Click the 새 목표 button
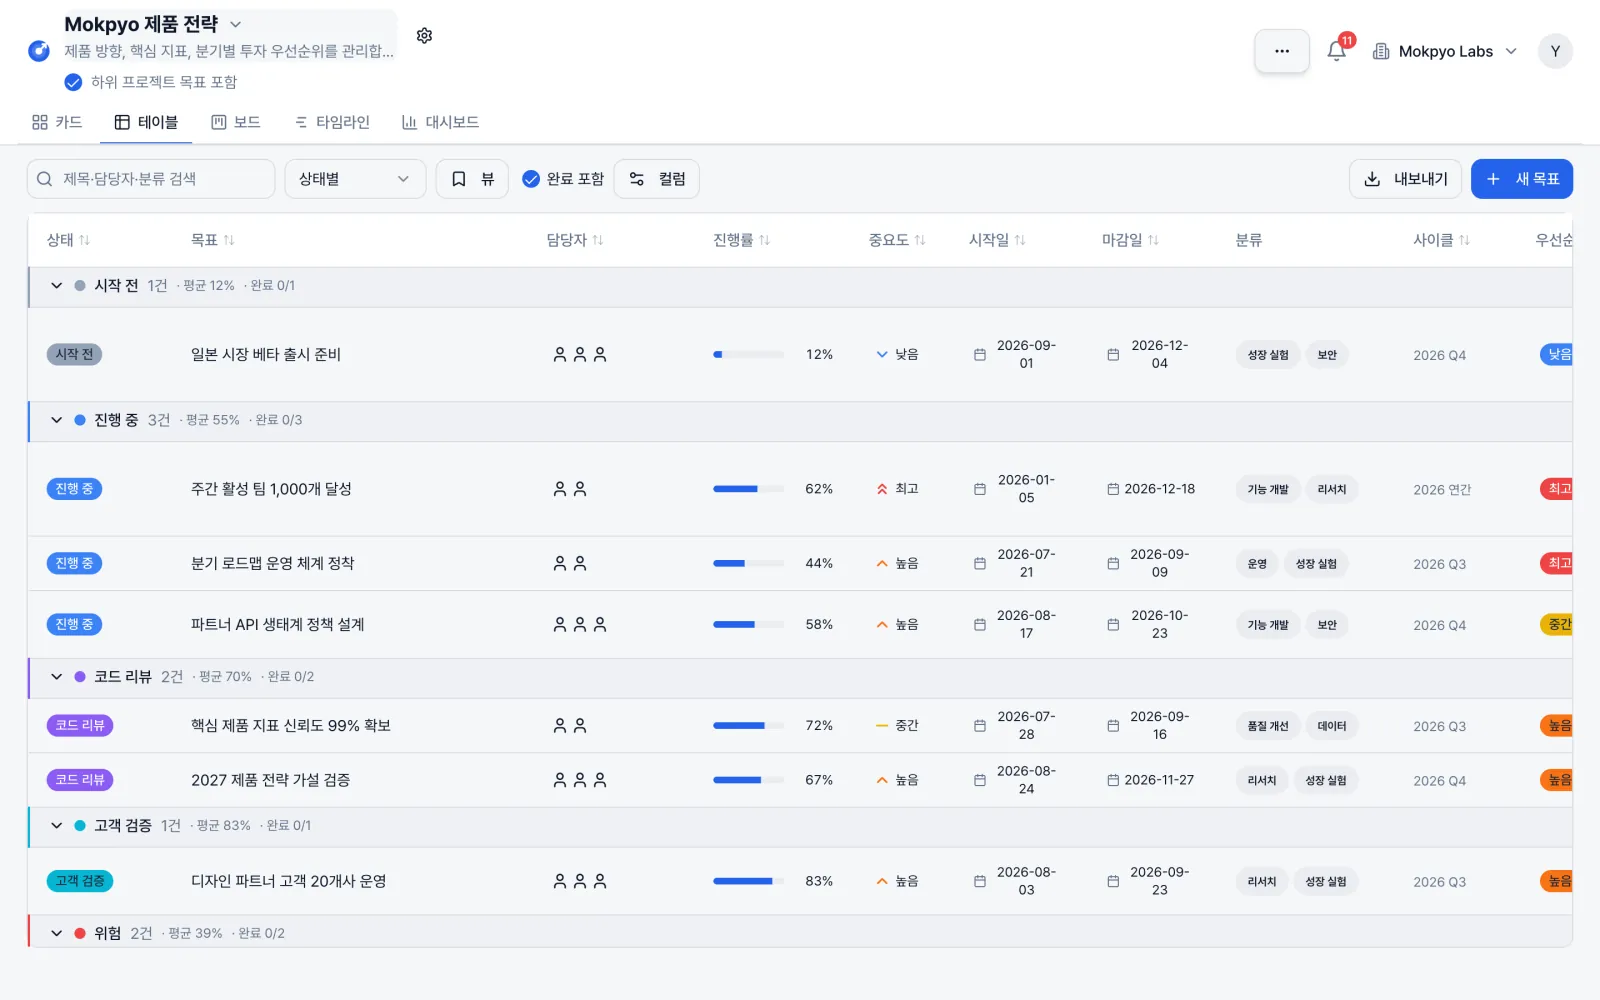 (1522, 179)
